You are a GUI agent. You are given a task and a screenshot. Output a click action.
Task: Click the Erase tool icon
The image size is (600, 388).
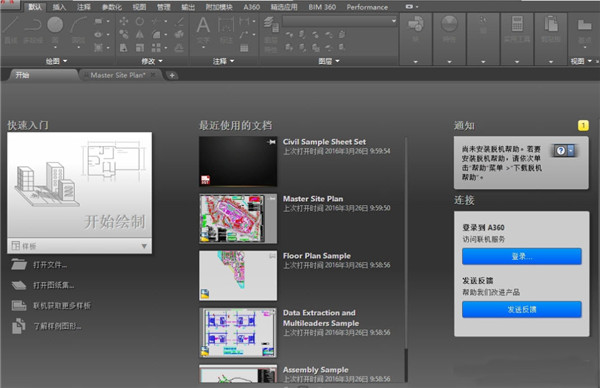pos(179,21)
